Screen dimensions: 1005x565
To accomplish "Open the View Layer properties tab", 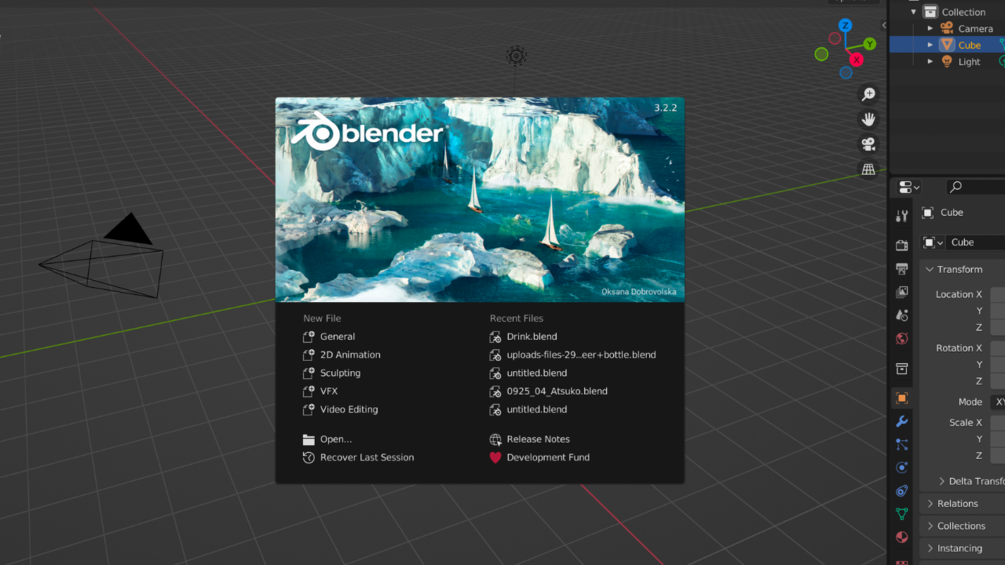I will [x=902, y=292].
